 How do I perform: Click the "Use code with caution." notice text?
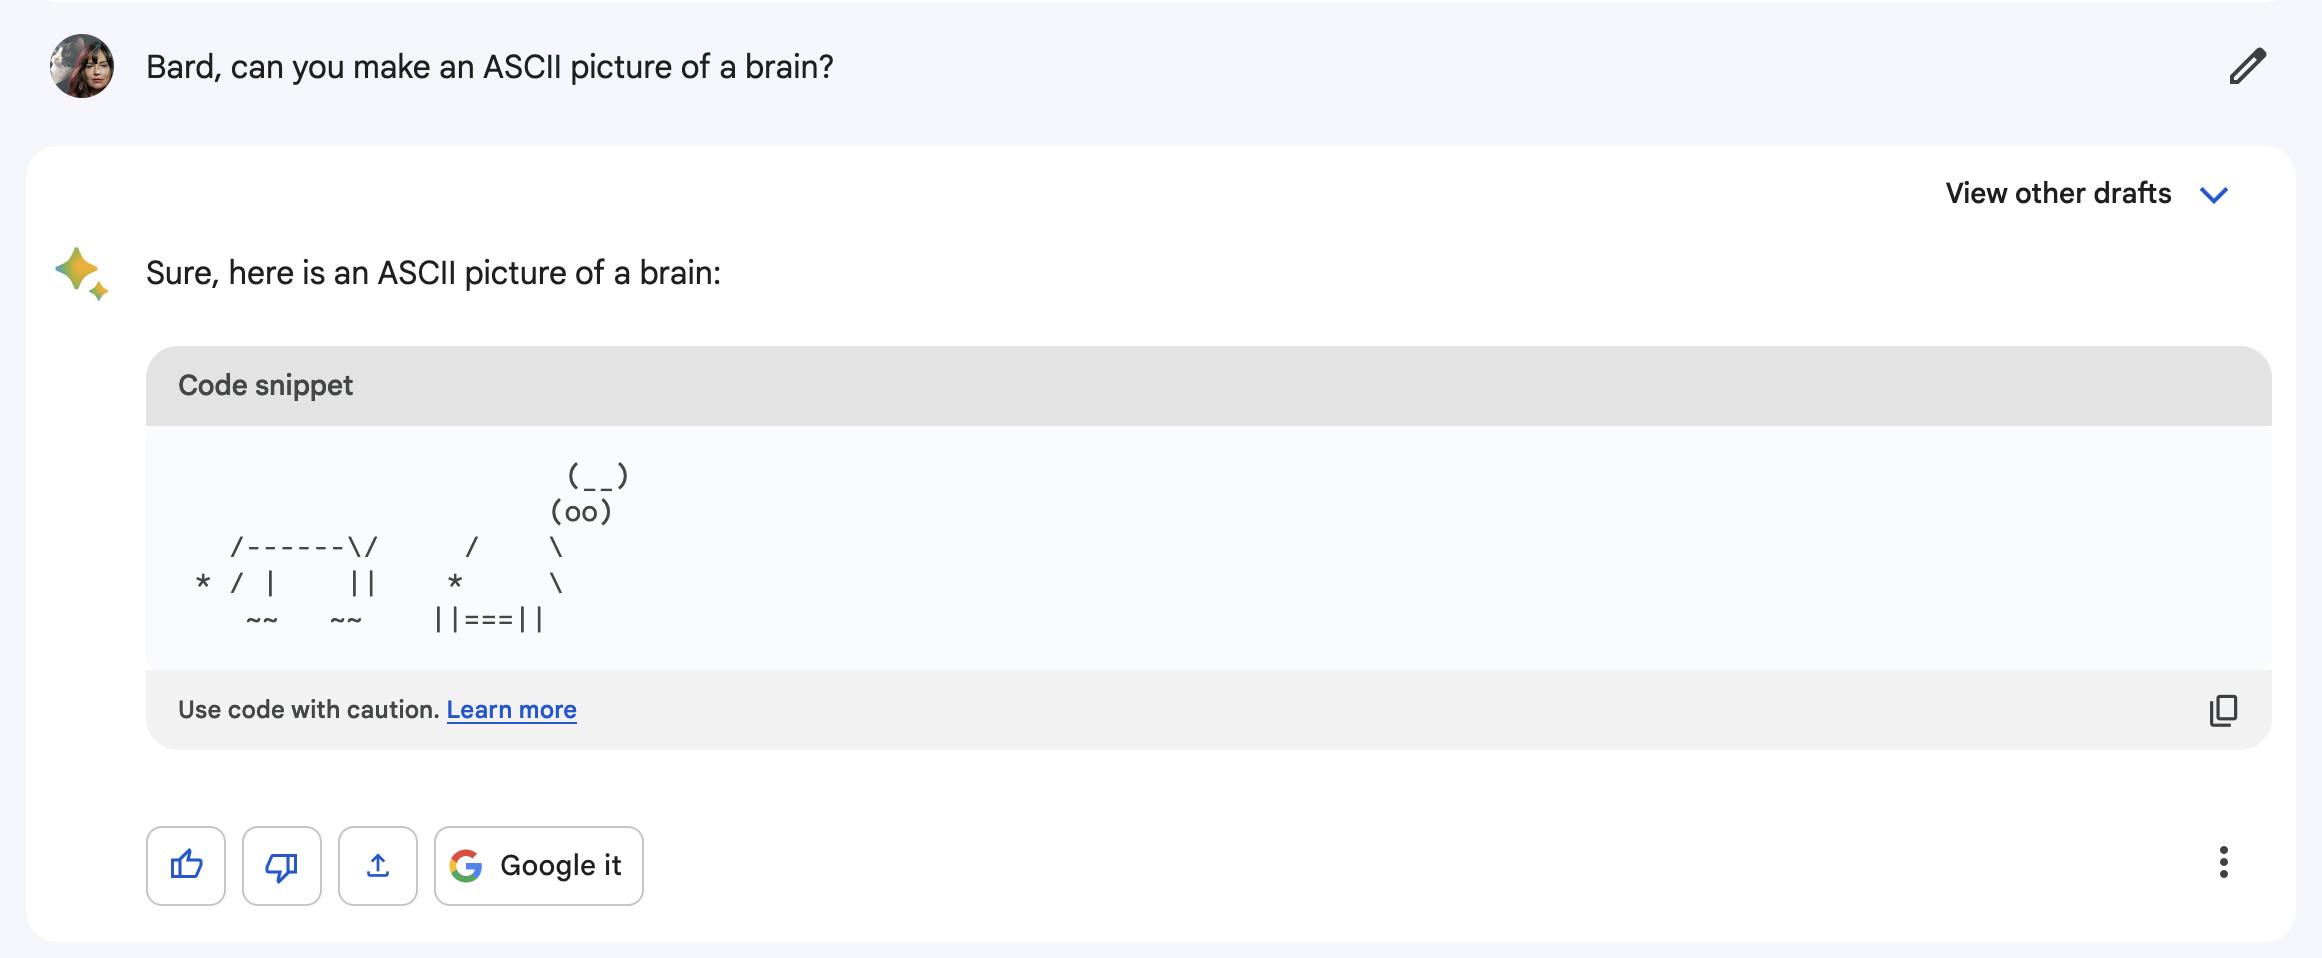coord(309,710)
